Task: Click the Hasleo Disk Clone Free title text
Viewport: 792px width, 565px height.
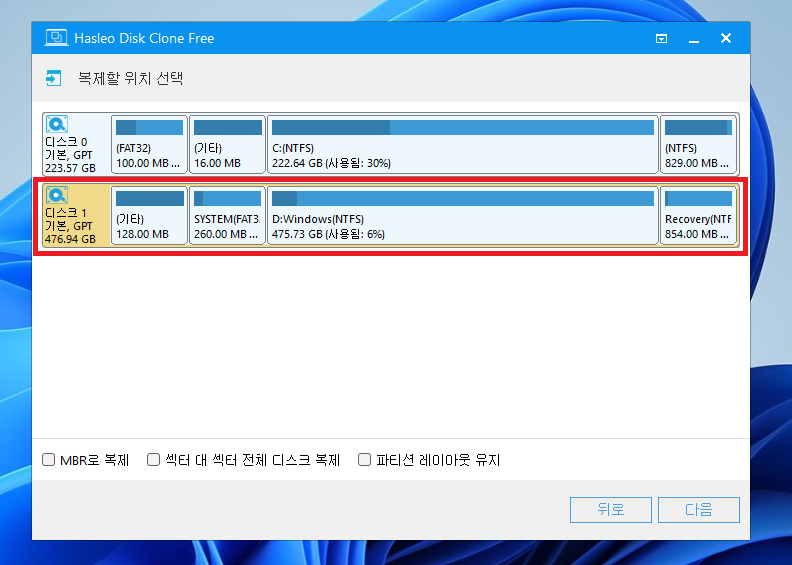Action: [144, 38]
